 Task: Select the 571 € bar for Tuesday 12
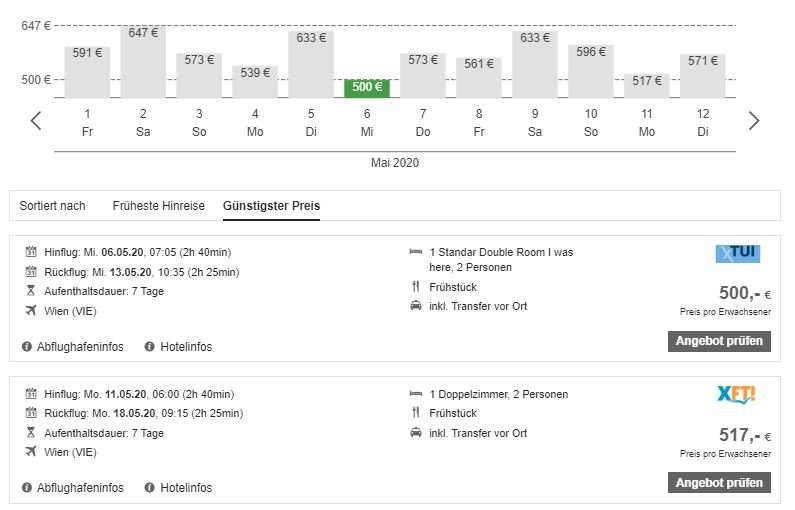(x=703, y=76)
